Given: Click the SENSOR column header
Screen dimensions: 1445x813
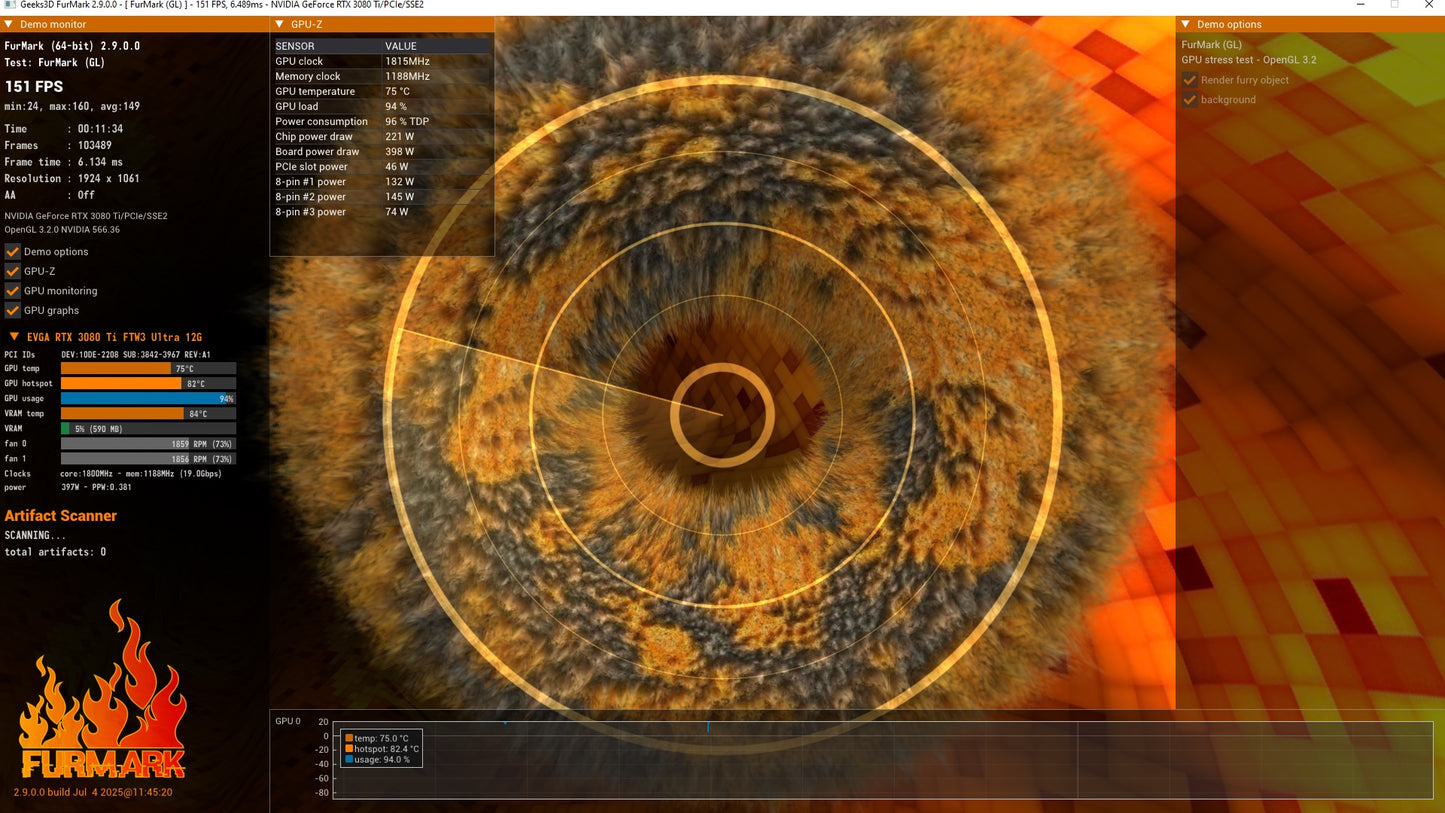Looking at the screenshot, I should click(x=295, y=46).
